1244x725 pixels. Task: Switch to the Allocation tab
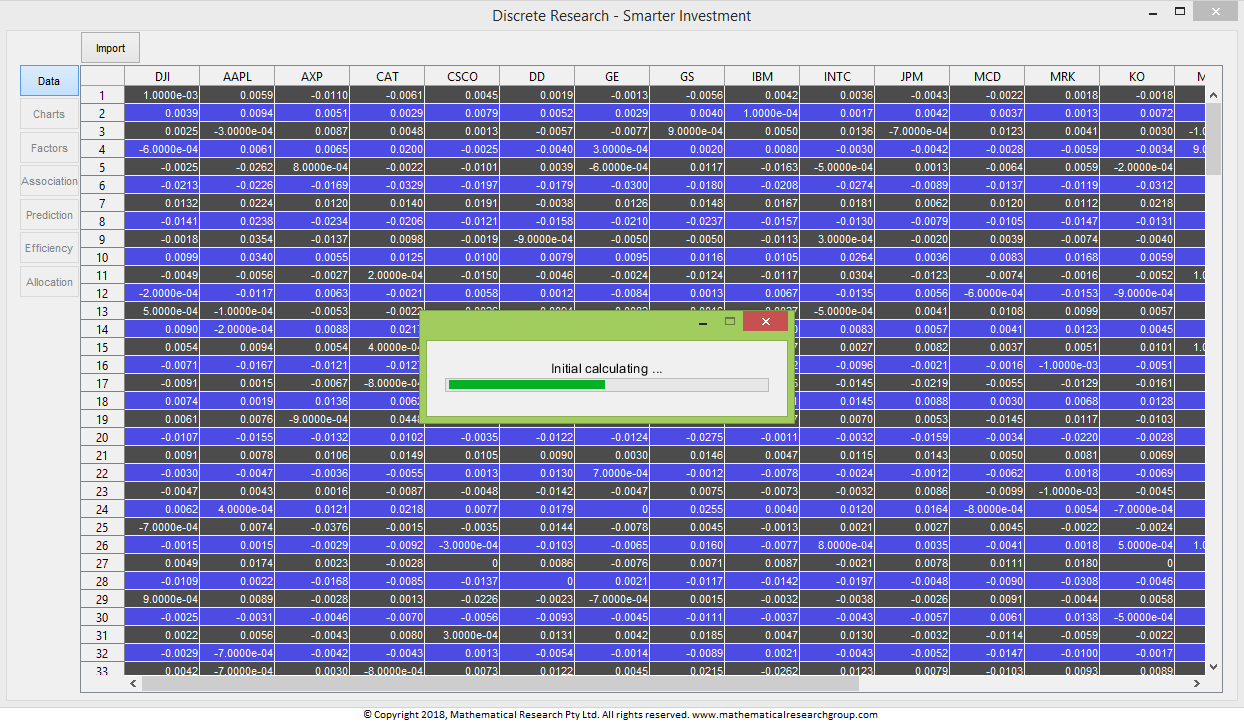pyautogui.click(x=49, y=282)
